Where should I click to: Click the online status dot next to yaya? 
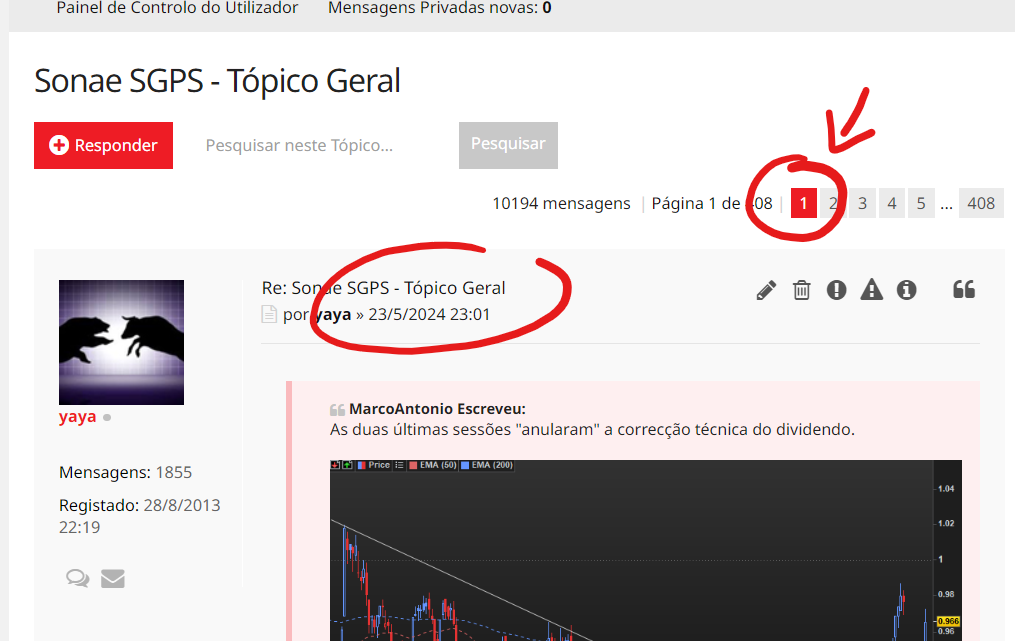pos(107,418)
